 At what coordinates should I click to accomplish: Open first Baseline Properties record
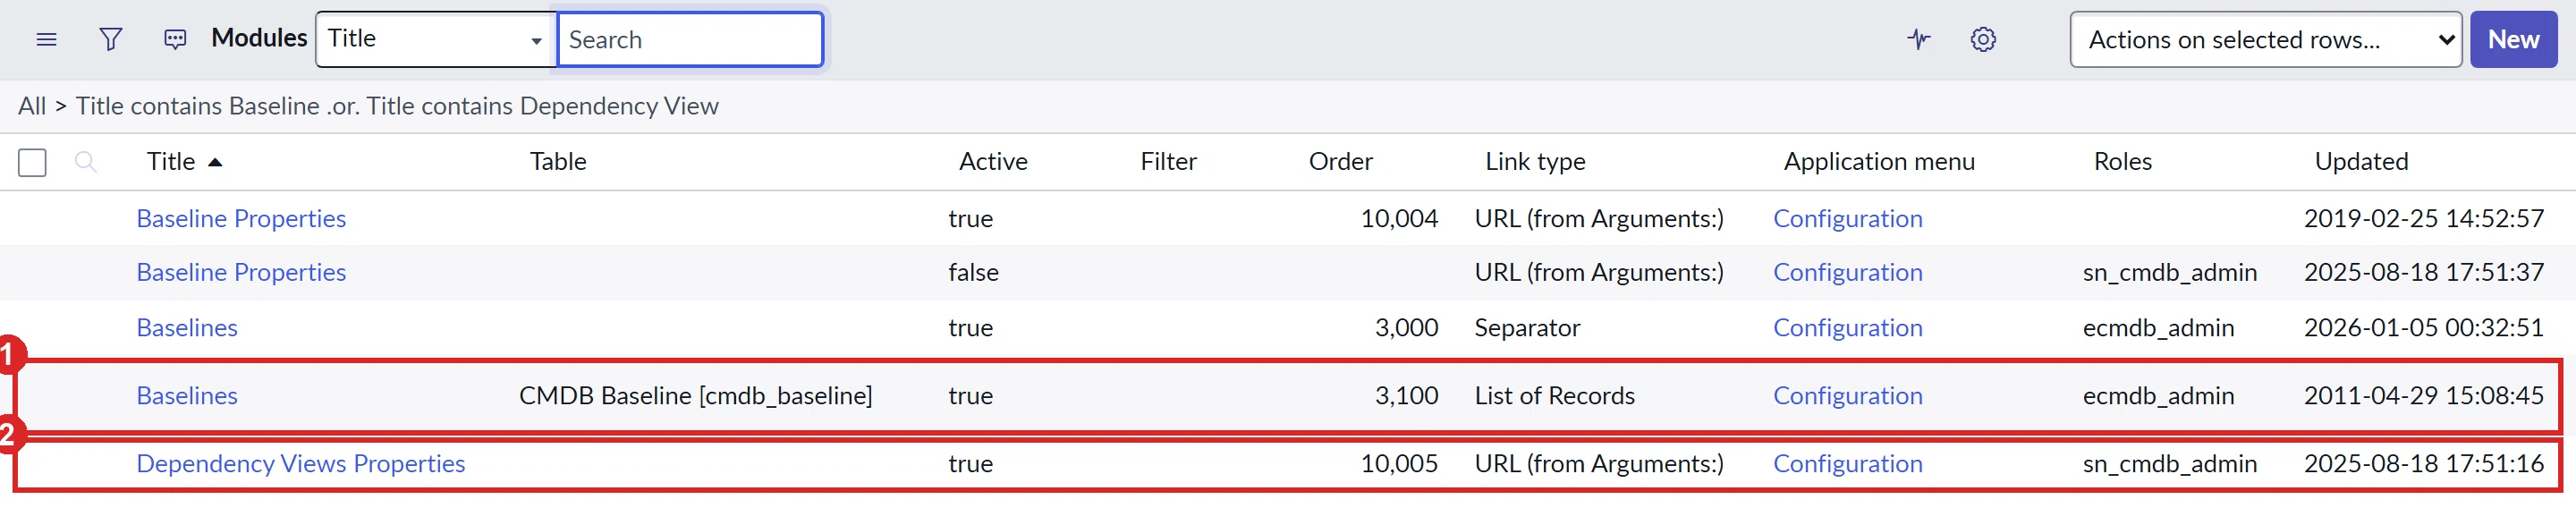[241, 219]
